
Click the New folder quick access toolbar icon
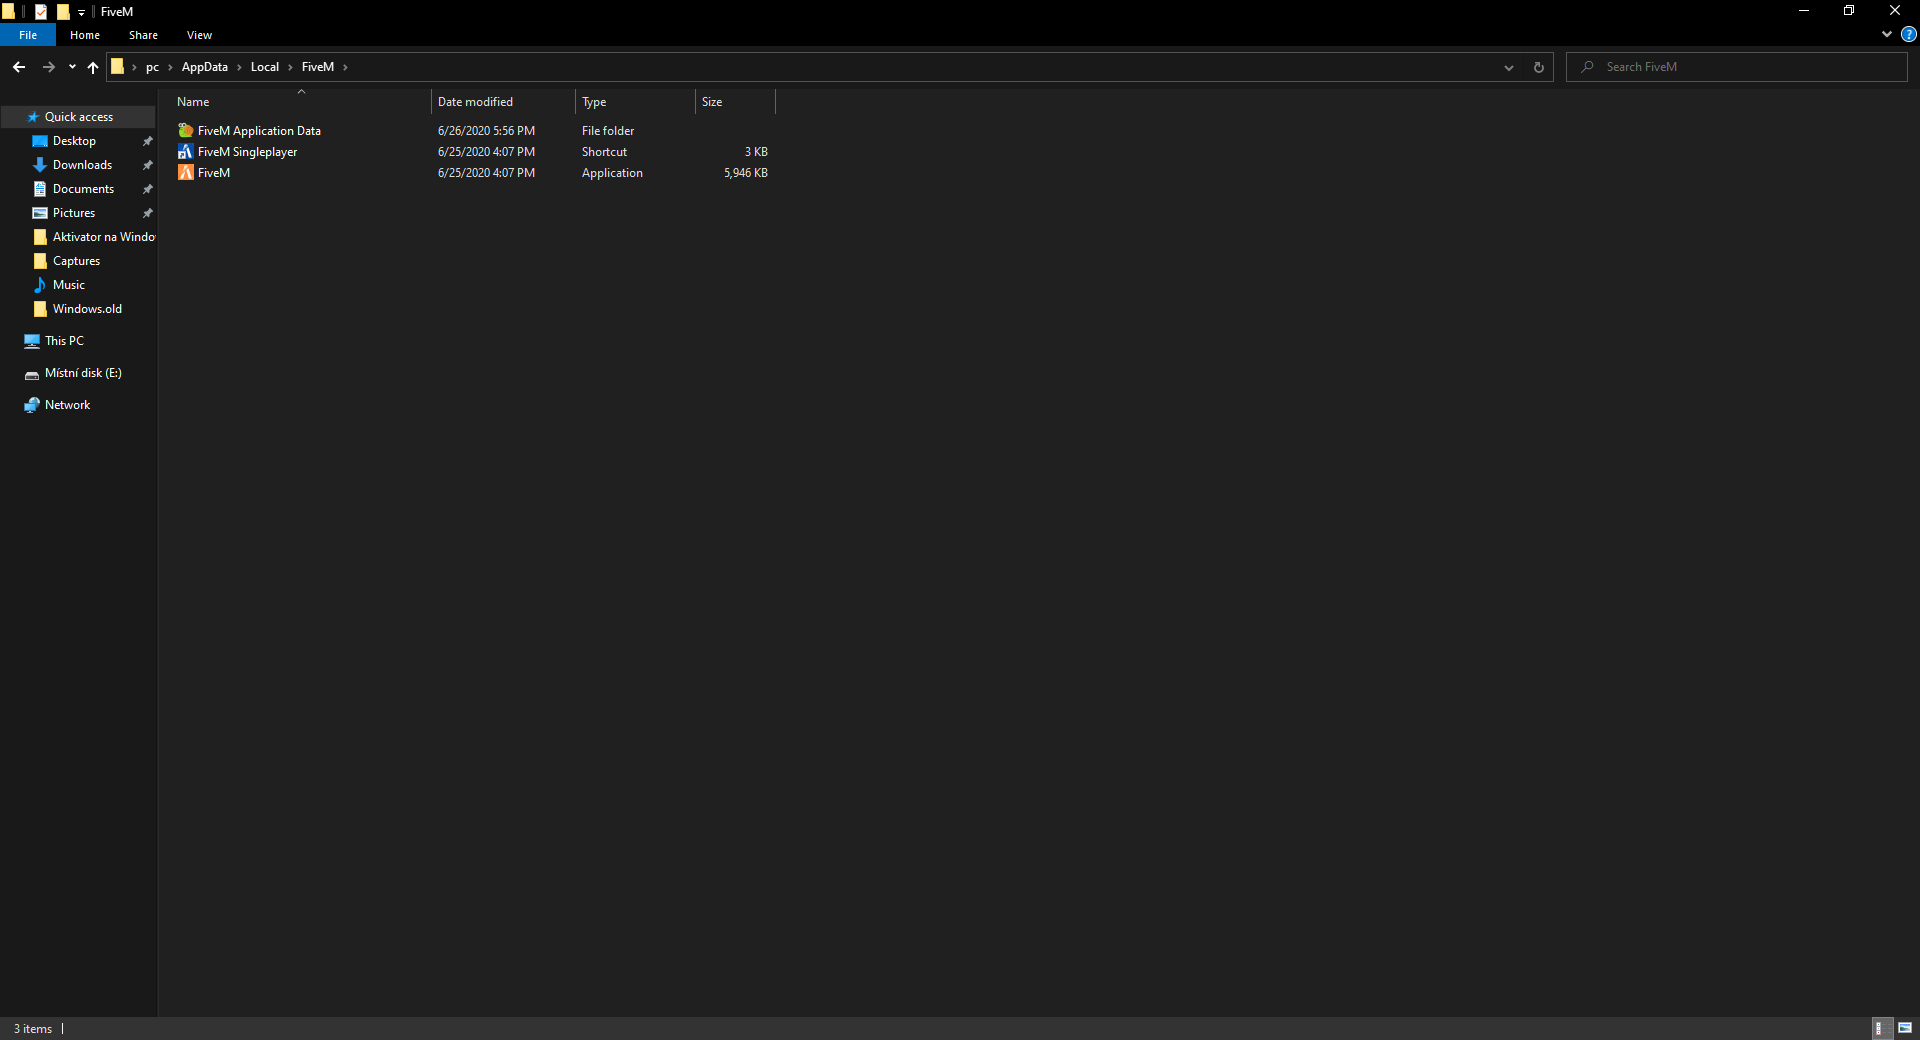pyautogui.click(x=63, y=12)
